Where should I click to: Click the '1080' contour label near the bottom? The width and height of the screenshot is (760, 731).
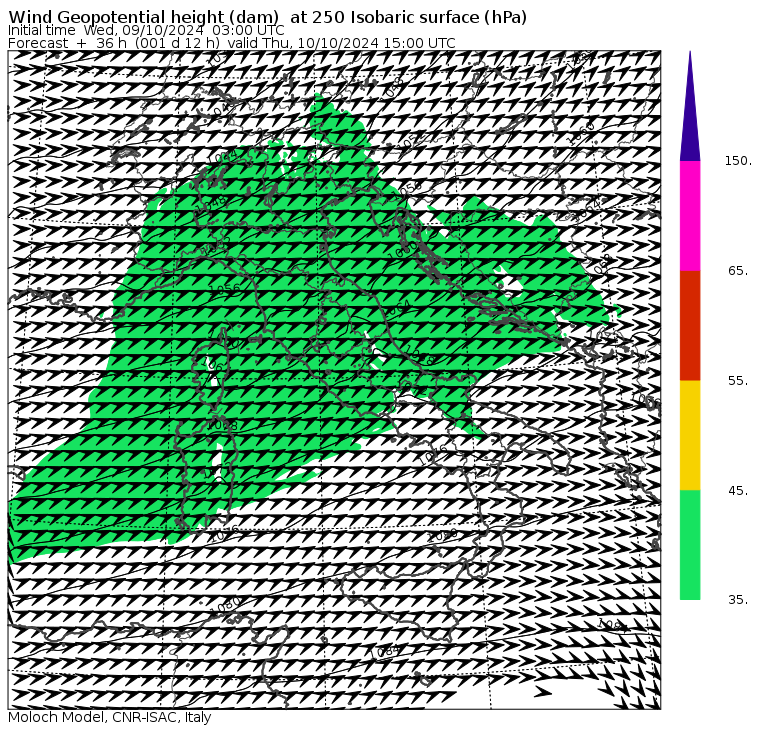(226, 605)
